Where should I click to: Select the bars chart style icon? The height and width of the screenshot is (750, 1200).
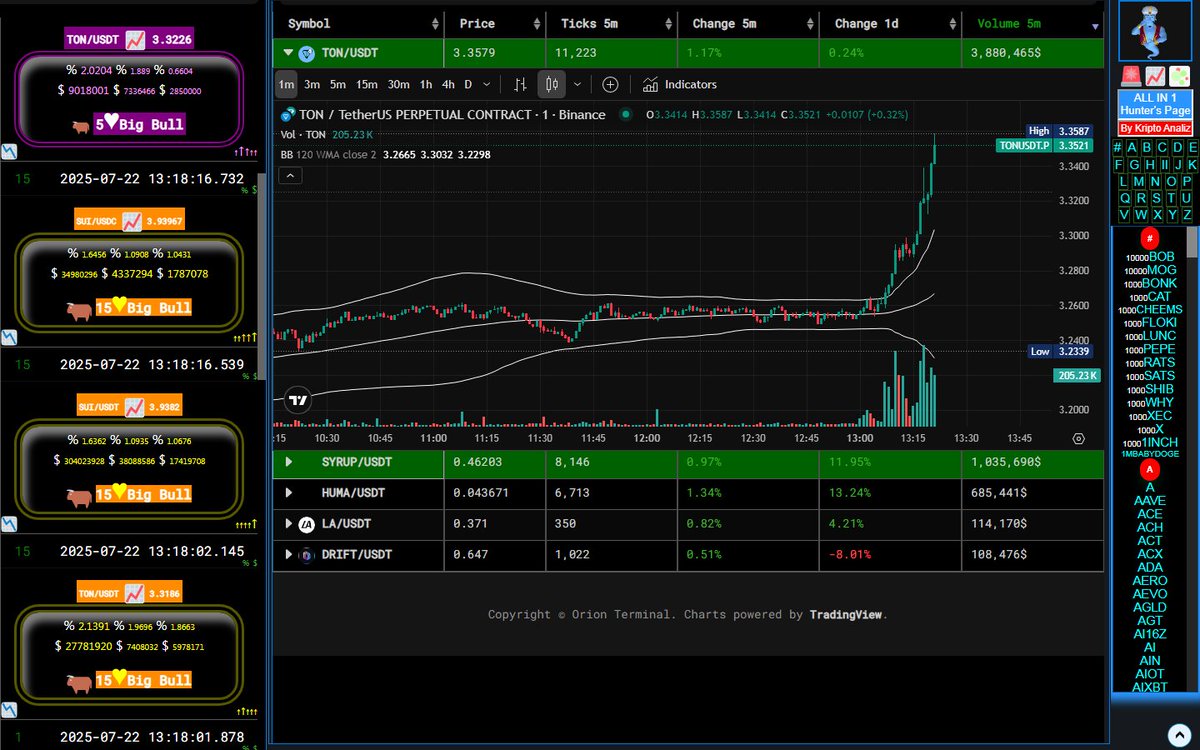click(520, 85)
